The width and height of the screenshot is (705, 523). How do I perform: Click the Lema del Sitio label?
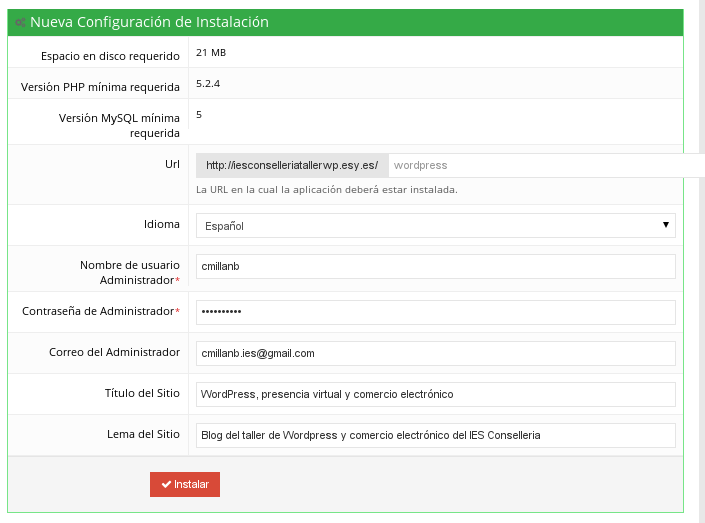coord(143,434)
